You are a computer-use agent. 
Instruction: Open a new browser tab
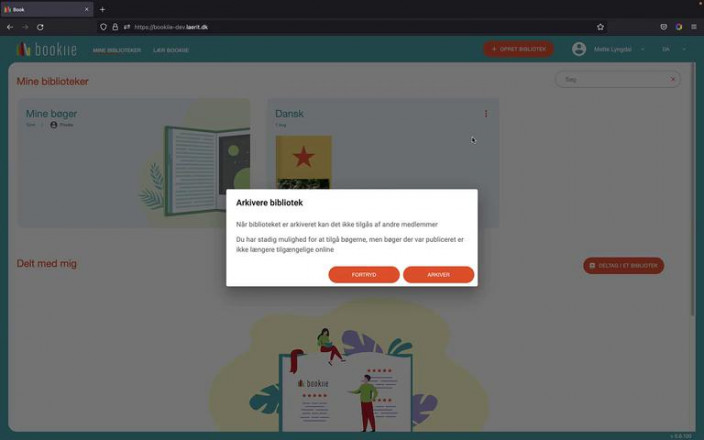pyautogui.click(x=102, y=9)
